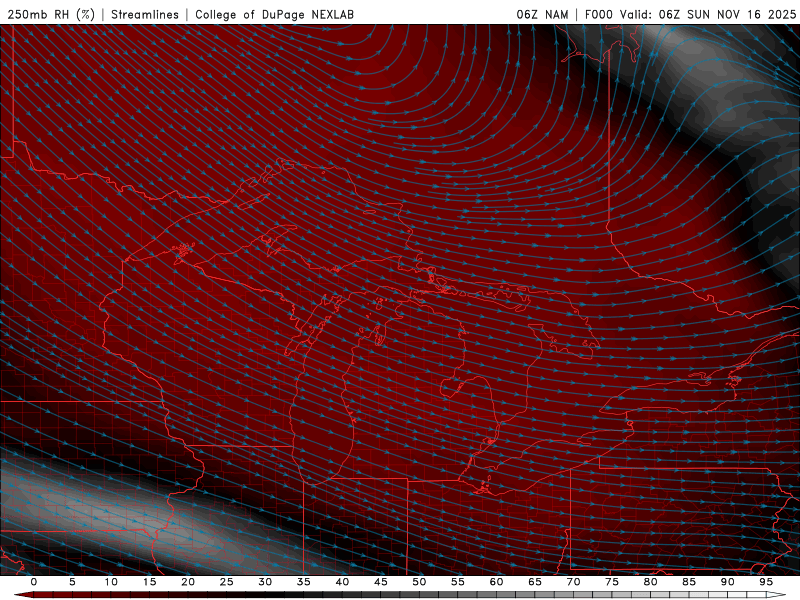Click the '55' label on the color scale
The image size is (800, 600).
[x=458, y=582]
